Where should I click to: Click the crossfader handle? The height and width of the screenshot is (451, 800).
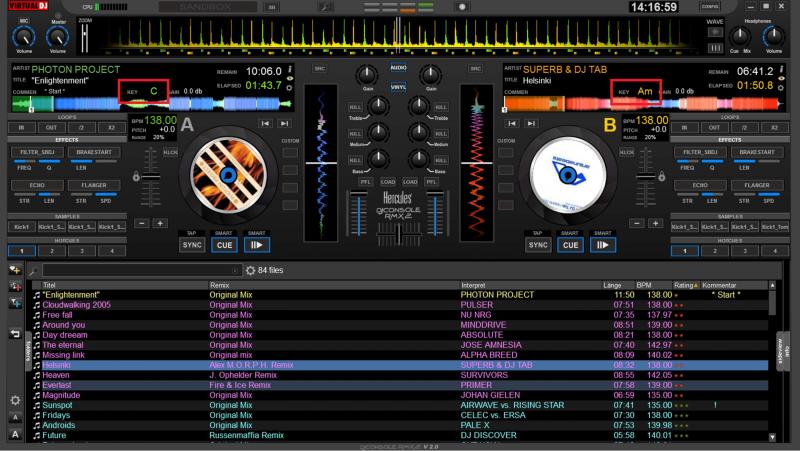398,234
